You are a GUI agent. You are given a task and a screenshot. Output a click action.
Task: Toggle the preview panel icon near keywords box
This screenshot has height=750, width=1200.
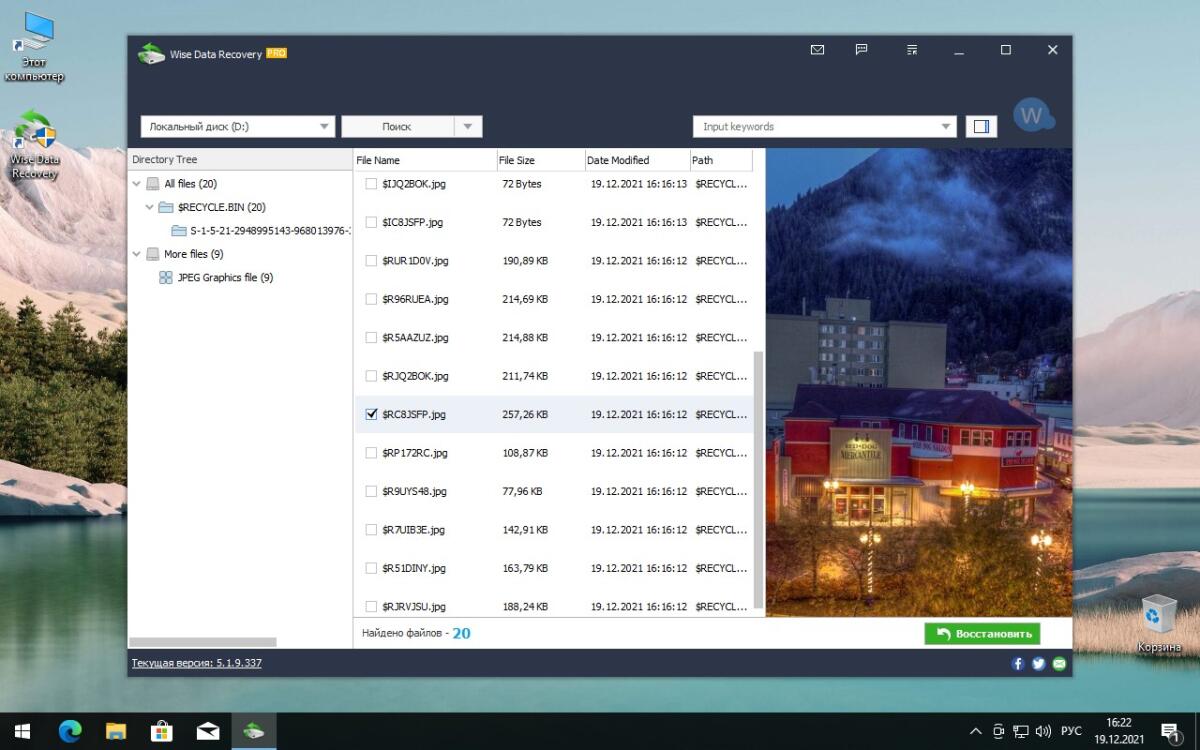981,126
